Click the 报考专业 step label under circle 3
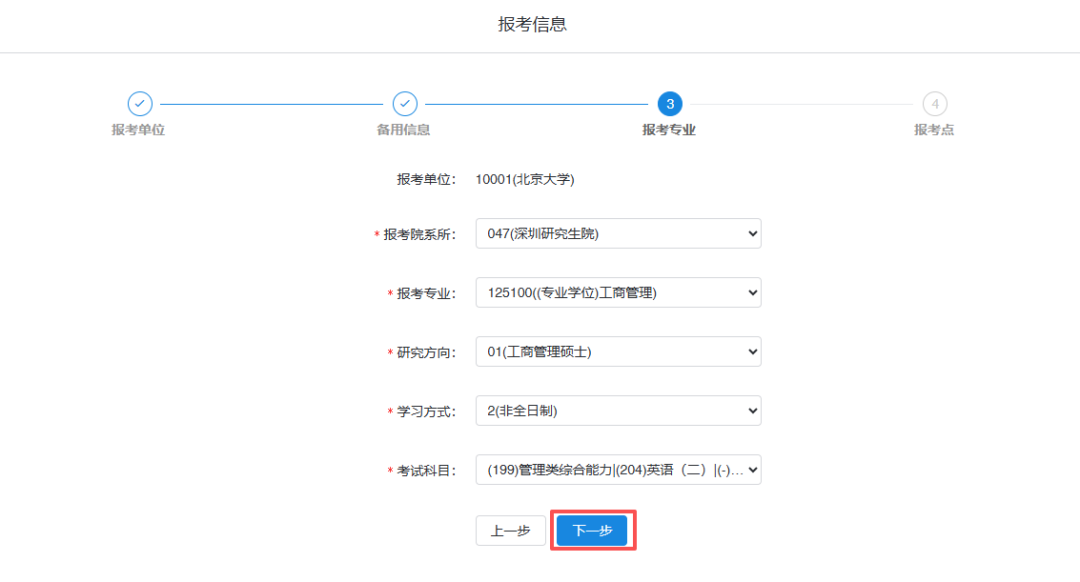Screen dimensions: 1080x582 [x=669, y=130]
